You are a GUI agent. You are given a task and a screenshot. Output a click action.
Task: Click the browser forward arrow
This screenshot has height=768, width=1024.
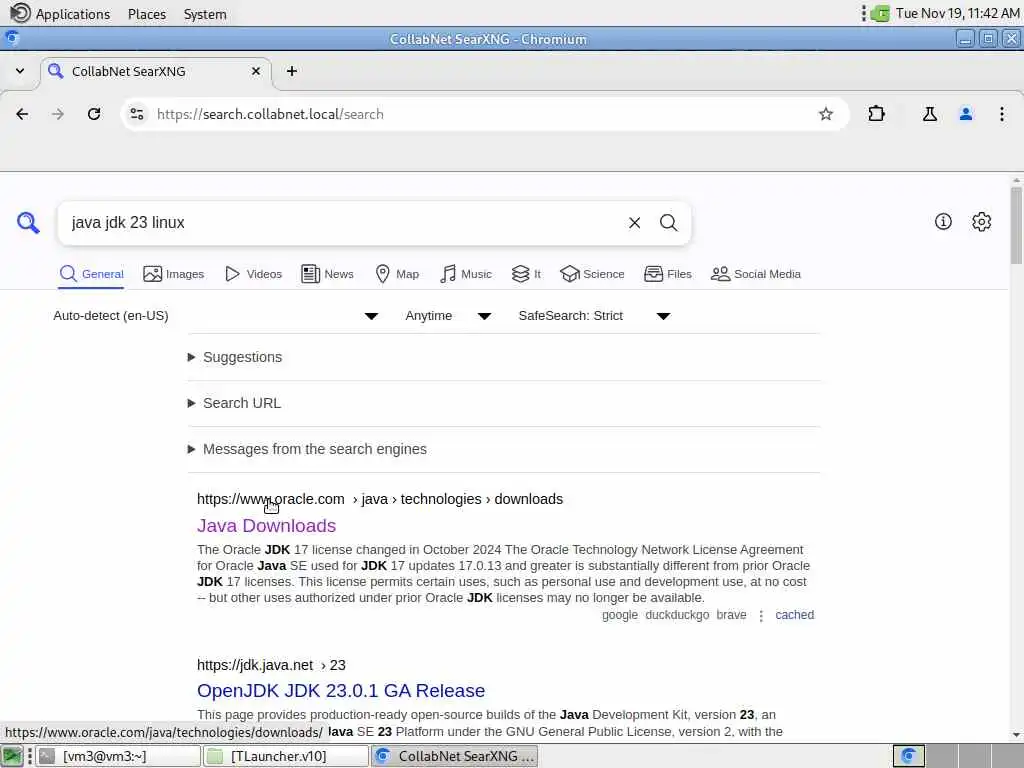click(58, 114)
